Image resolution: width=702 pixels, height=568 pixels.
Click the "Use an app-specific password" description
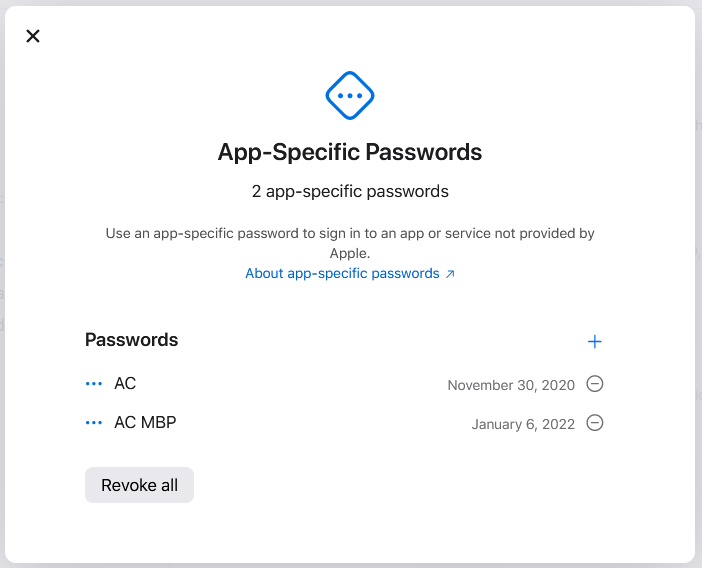350,233
